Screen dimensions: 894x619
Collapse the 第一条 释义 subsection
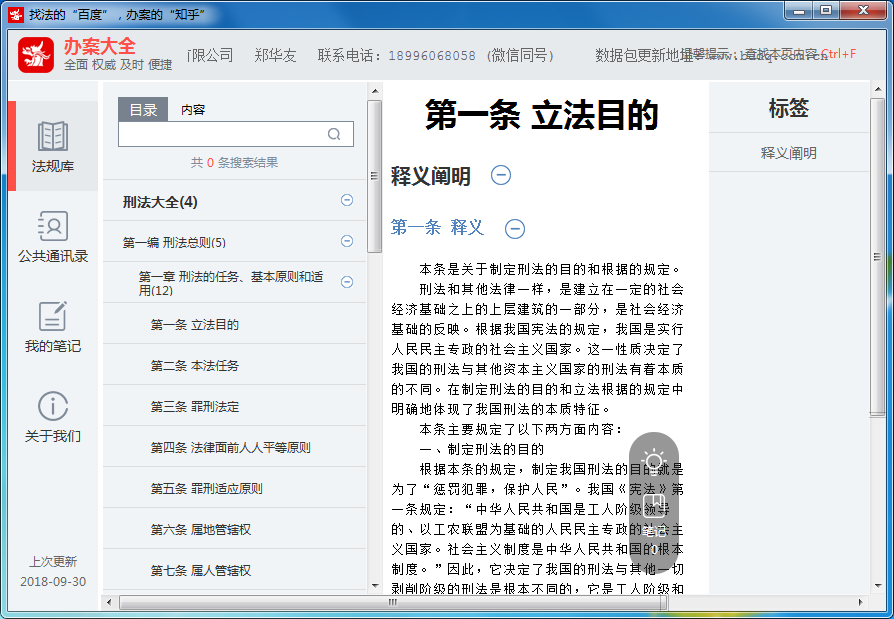click(x=515, y=229)
